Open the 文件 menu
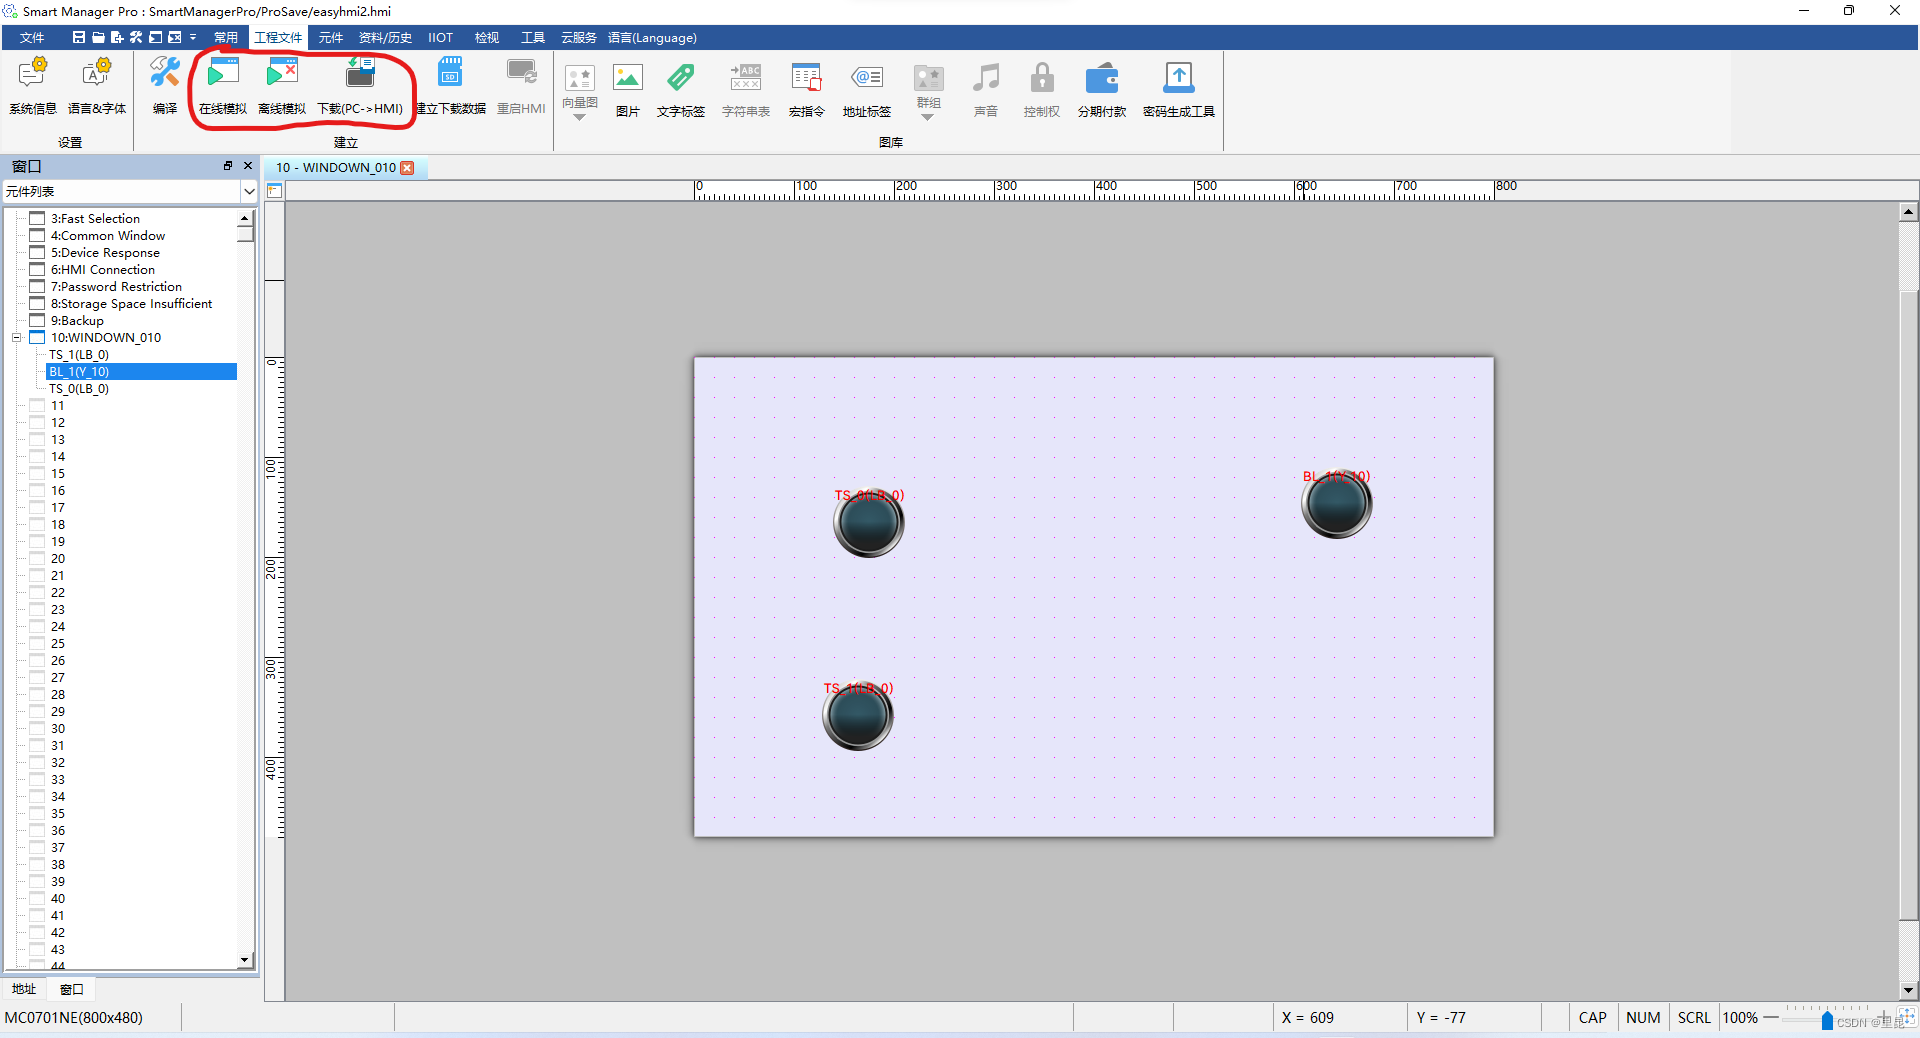Viewport: 1920px width, 1038px height. pos(32,38)
